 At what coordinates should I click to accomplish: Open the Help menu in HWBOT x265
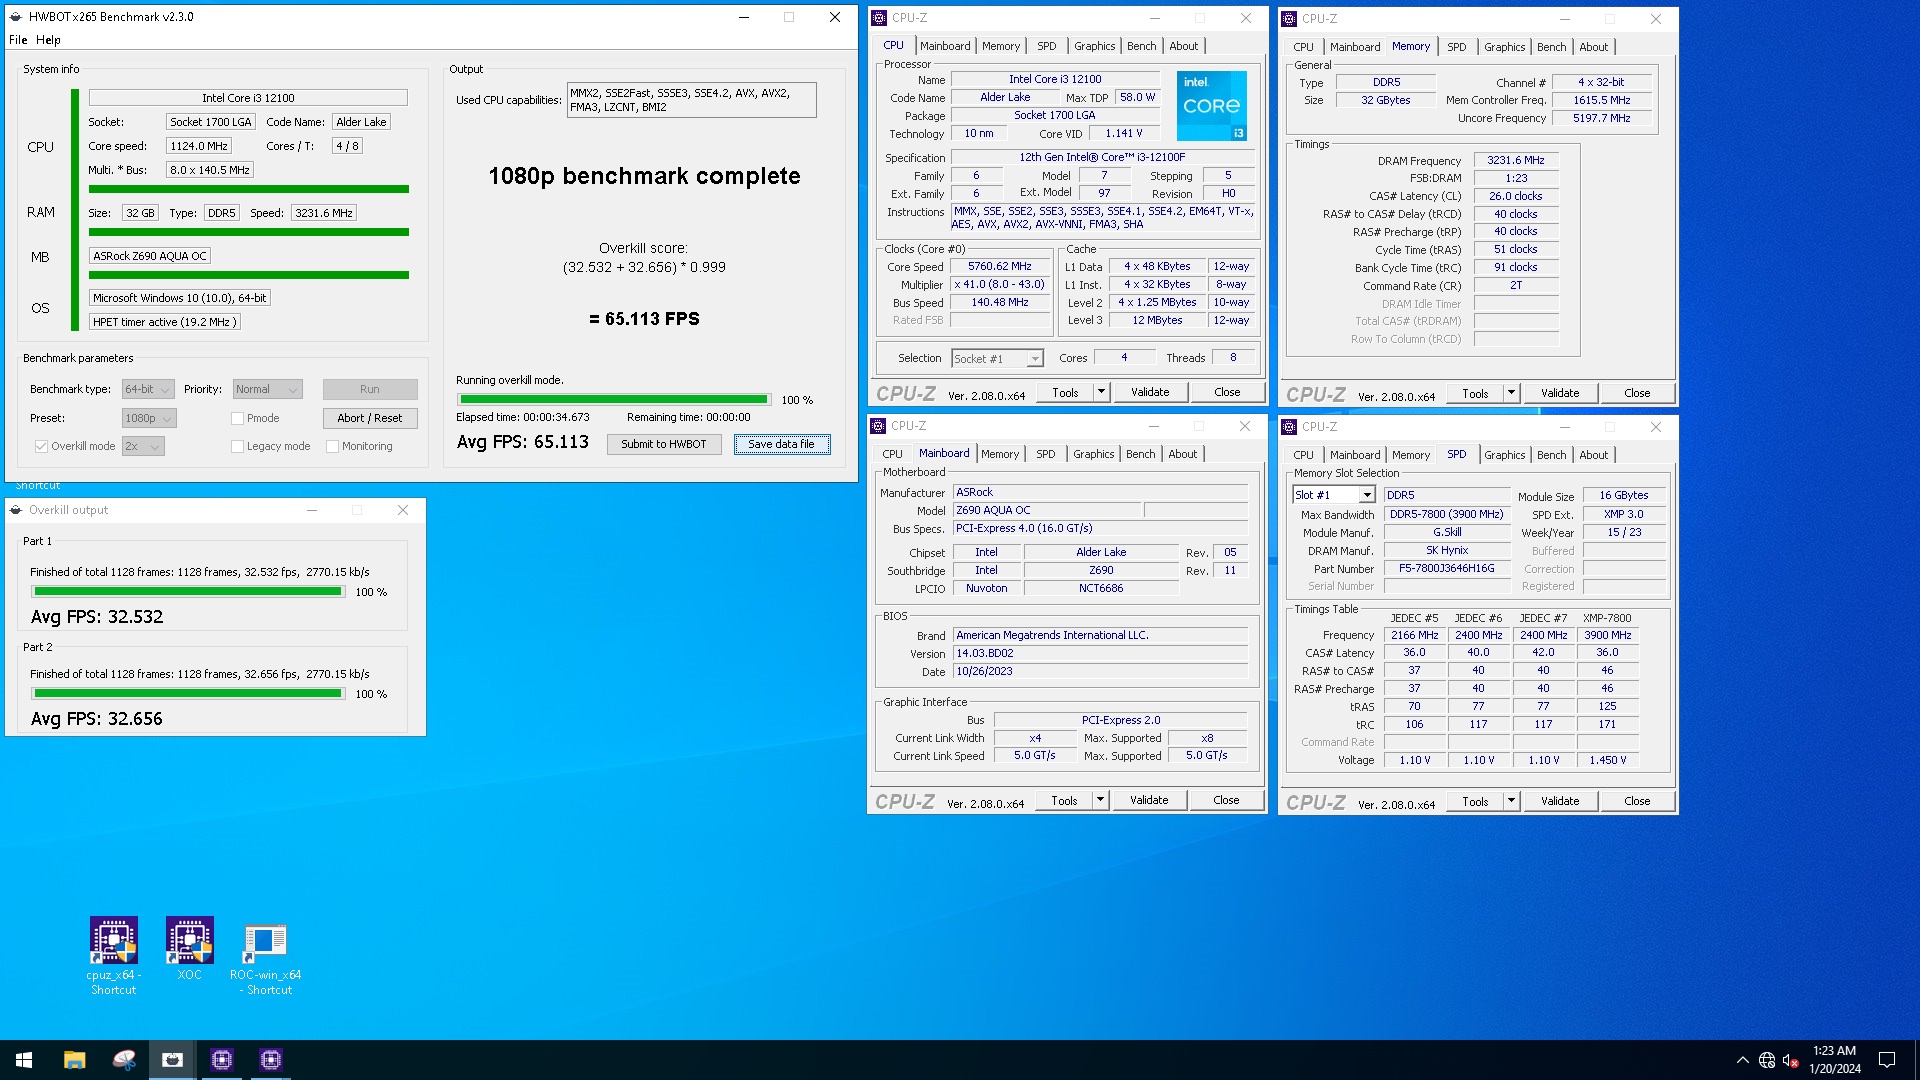(x=48, y=40)
